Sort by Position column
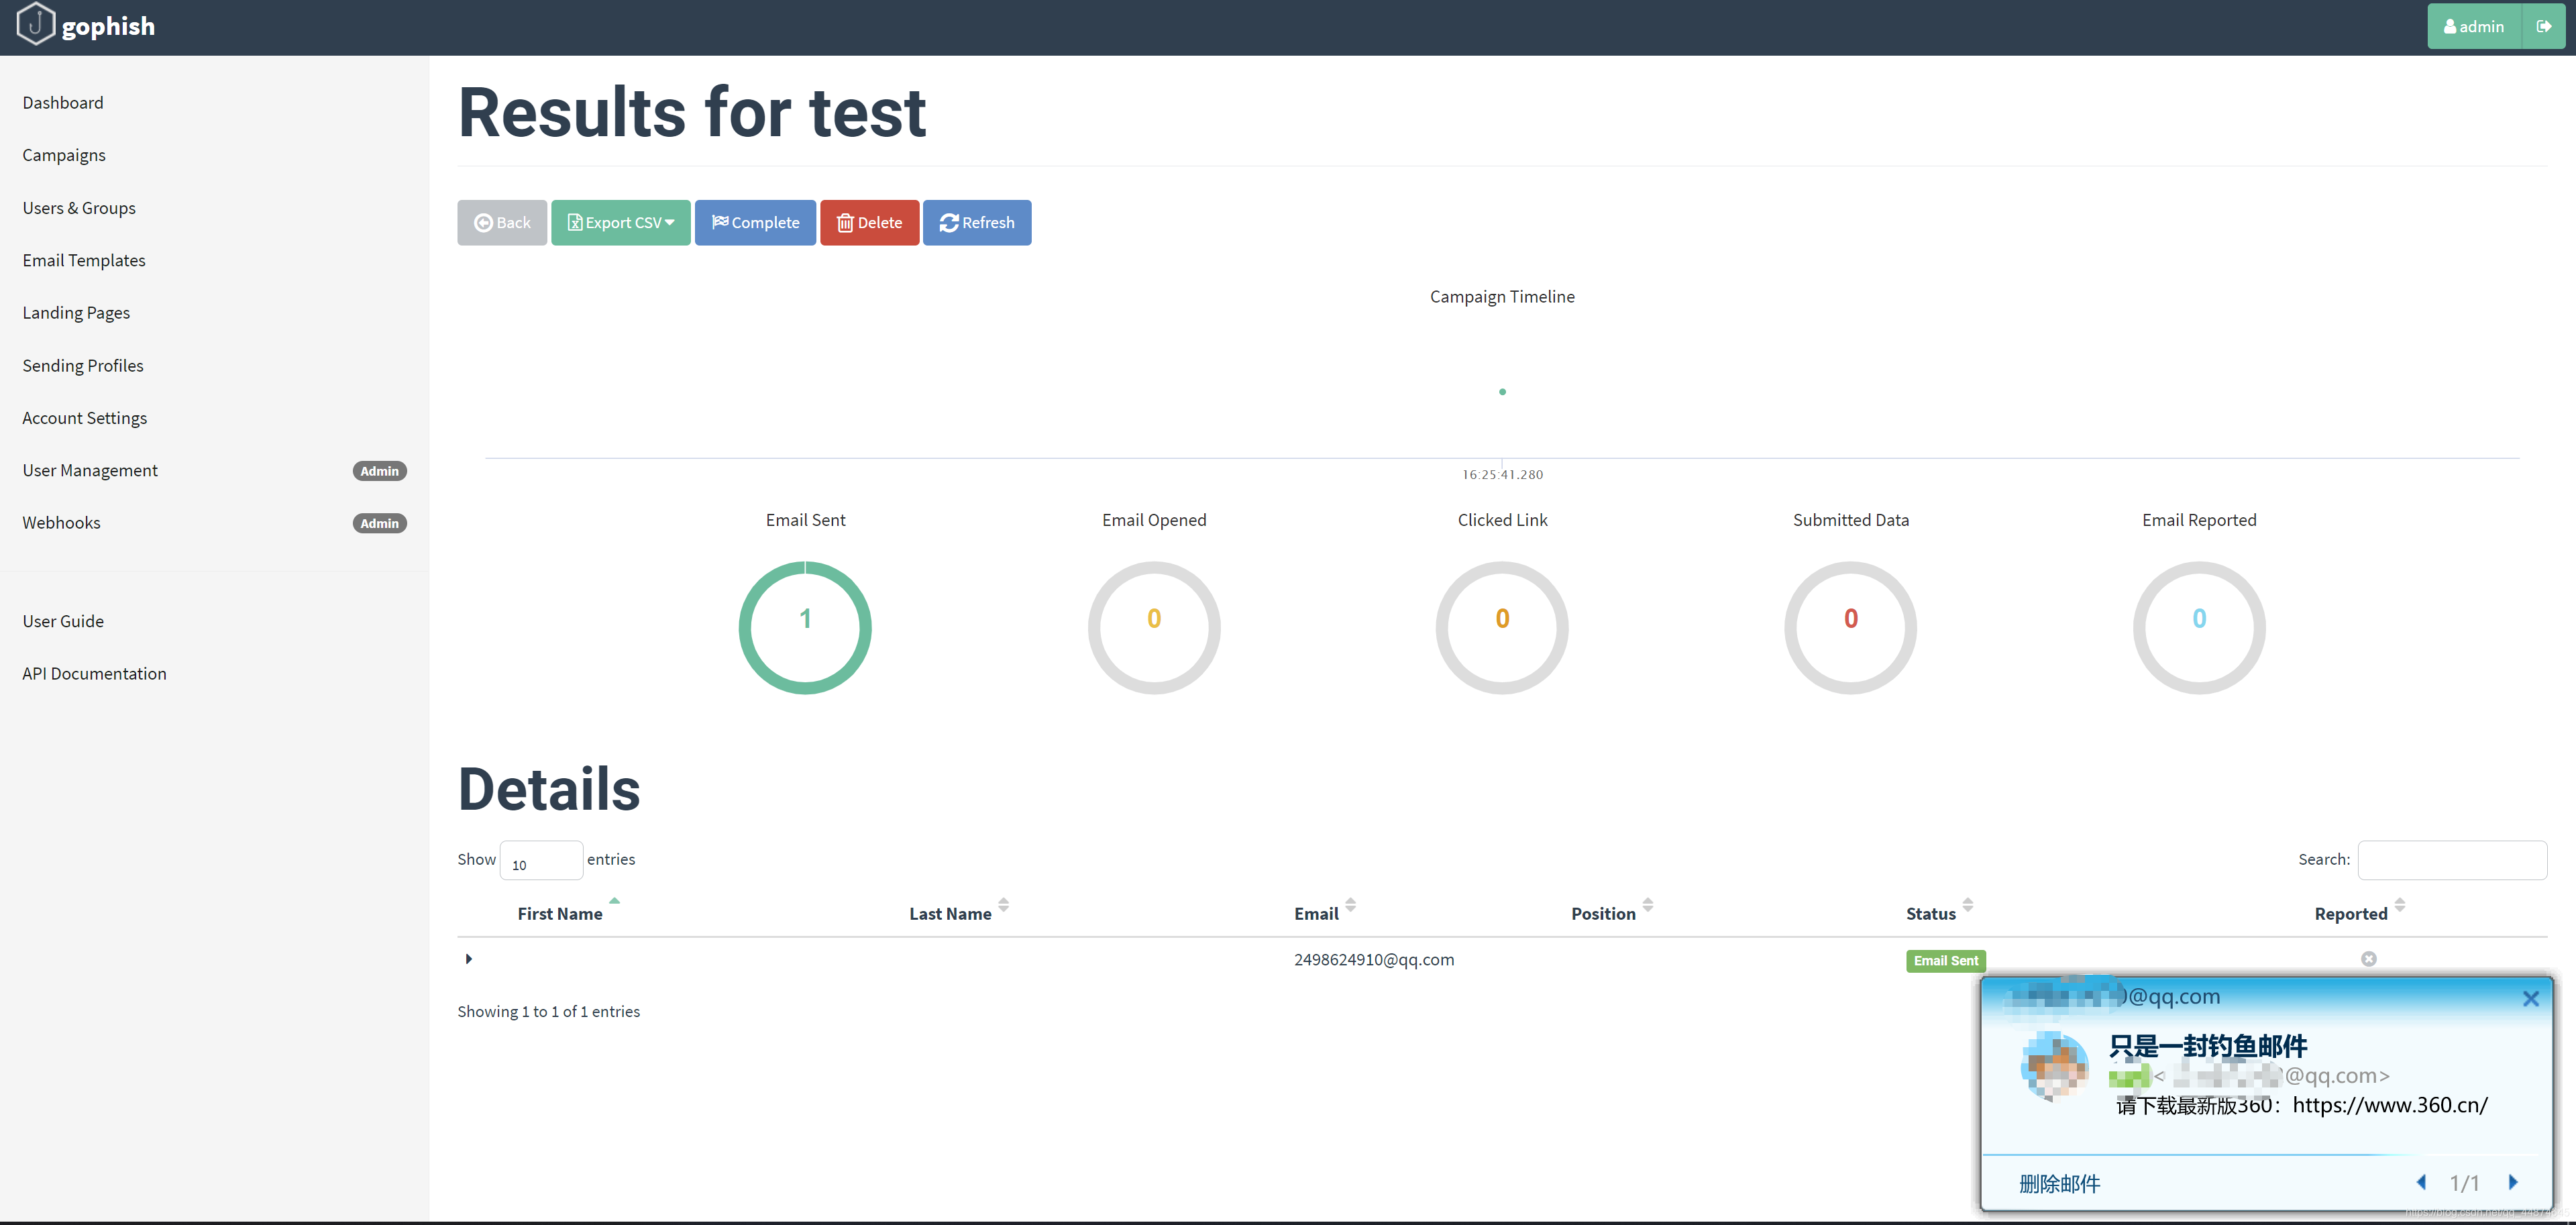Viewport: 2576px width, 1225px height. [x=1603, y=914]
